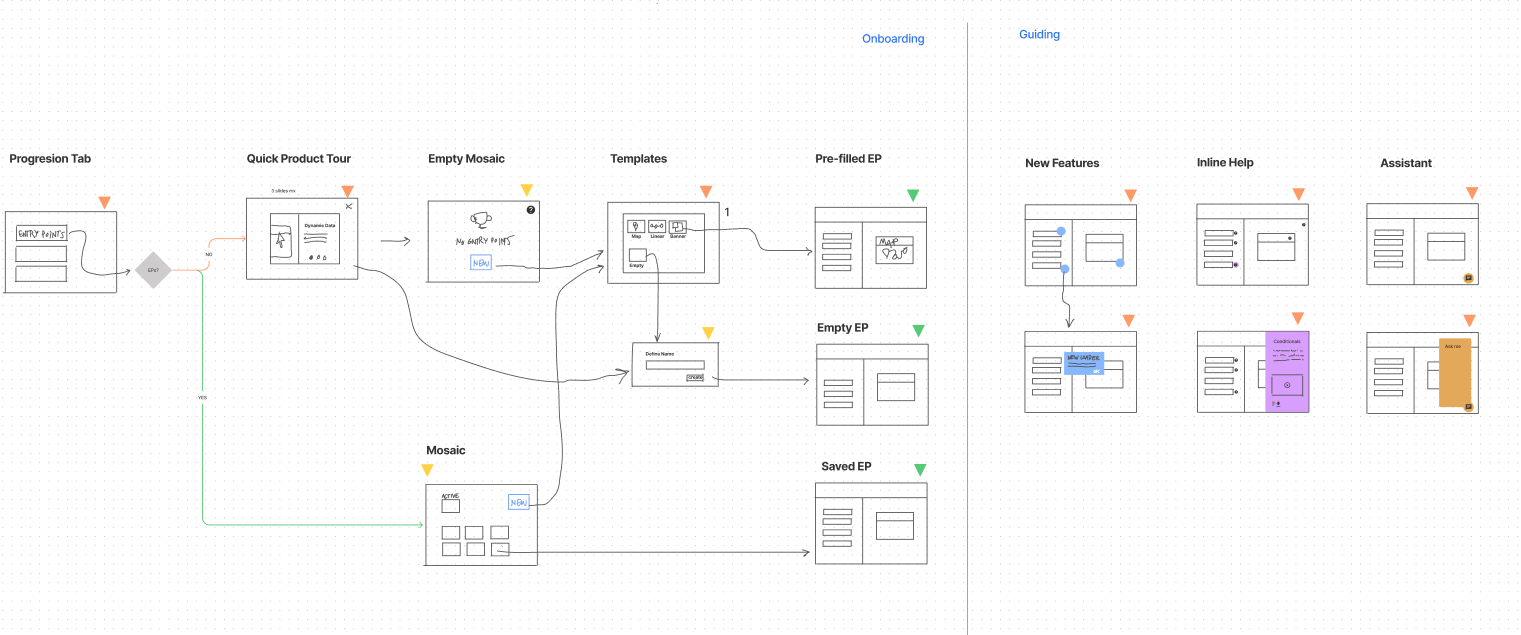Select orange triangle marker above Templates frame
1521x635 pixels.
(705, 191)
